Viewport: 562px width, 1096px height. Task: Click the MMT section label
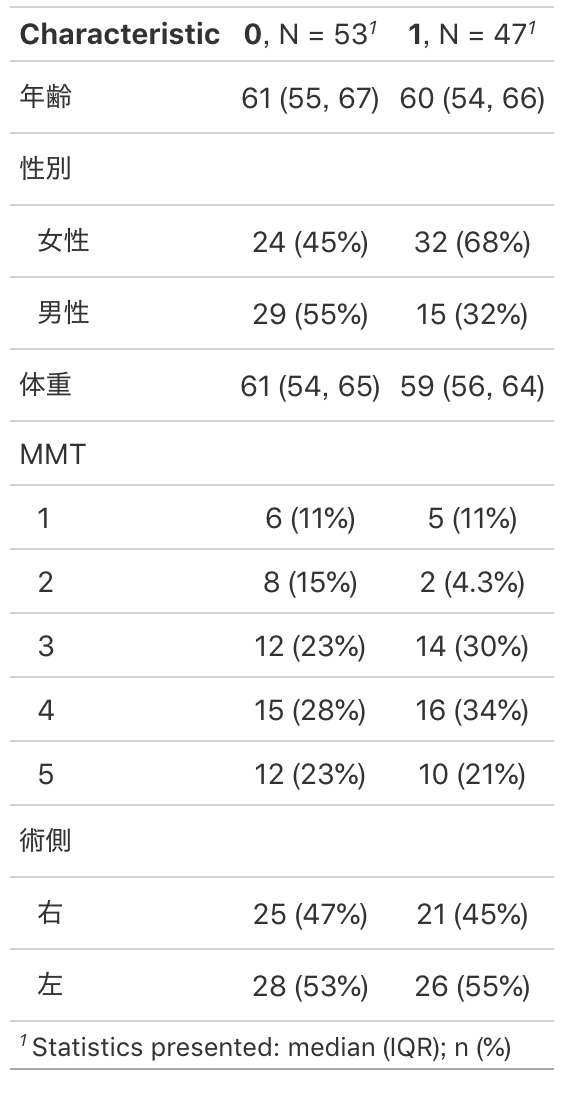(x=53, y=454)
